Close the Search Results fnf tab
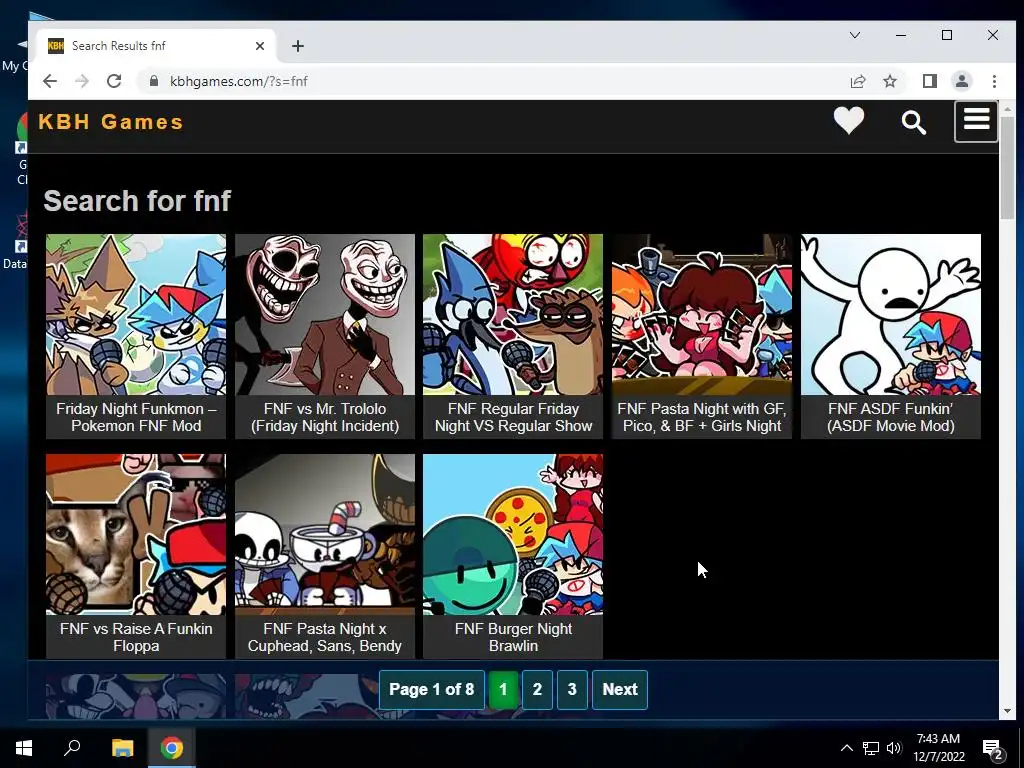 tap(260, 46)
